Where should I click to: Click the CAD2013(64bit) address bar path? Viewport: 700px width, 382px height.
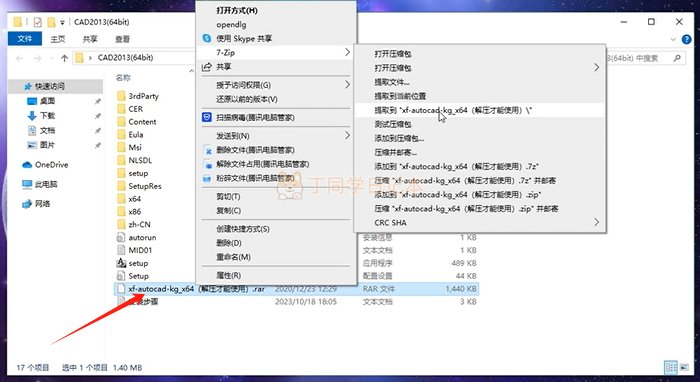point(125,58)
